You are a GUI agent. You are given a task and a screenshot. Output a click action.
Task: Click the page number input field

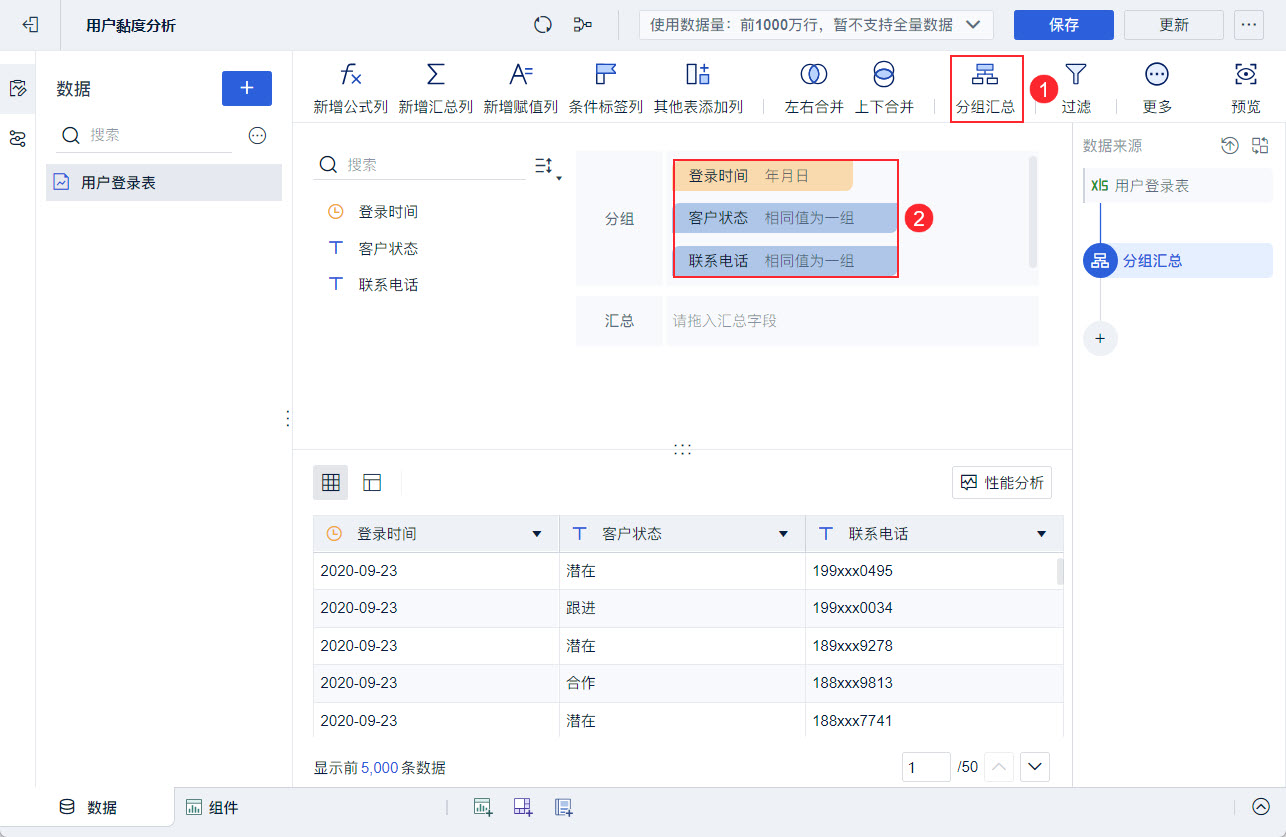(x=926, y=767)
